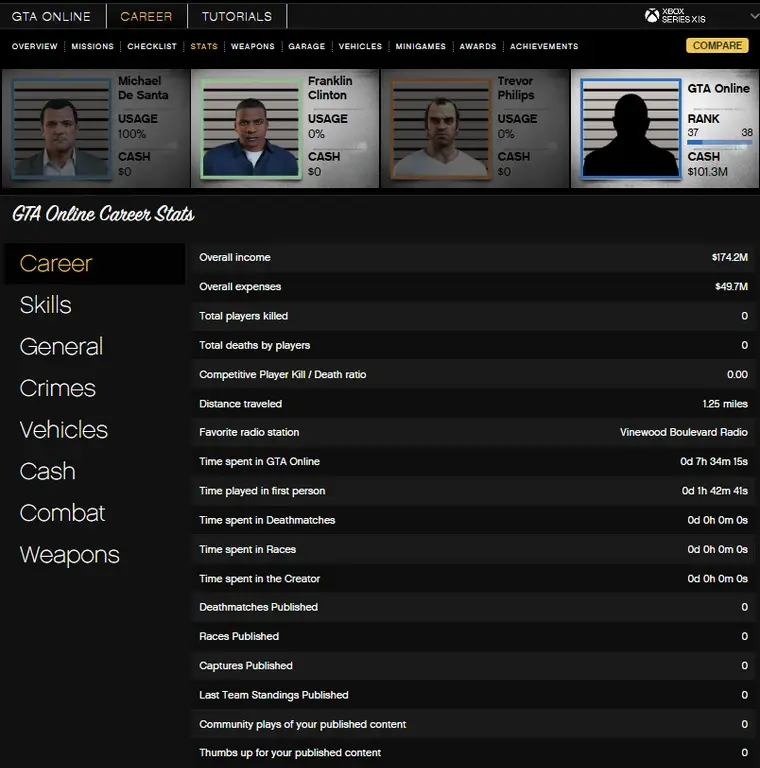
Task: Open the Achievements sub-navigation tab
Action: (x=544, y=46)
